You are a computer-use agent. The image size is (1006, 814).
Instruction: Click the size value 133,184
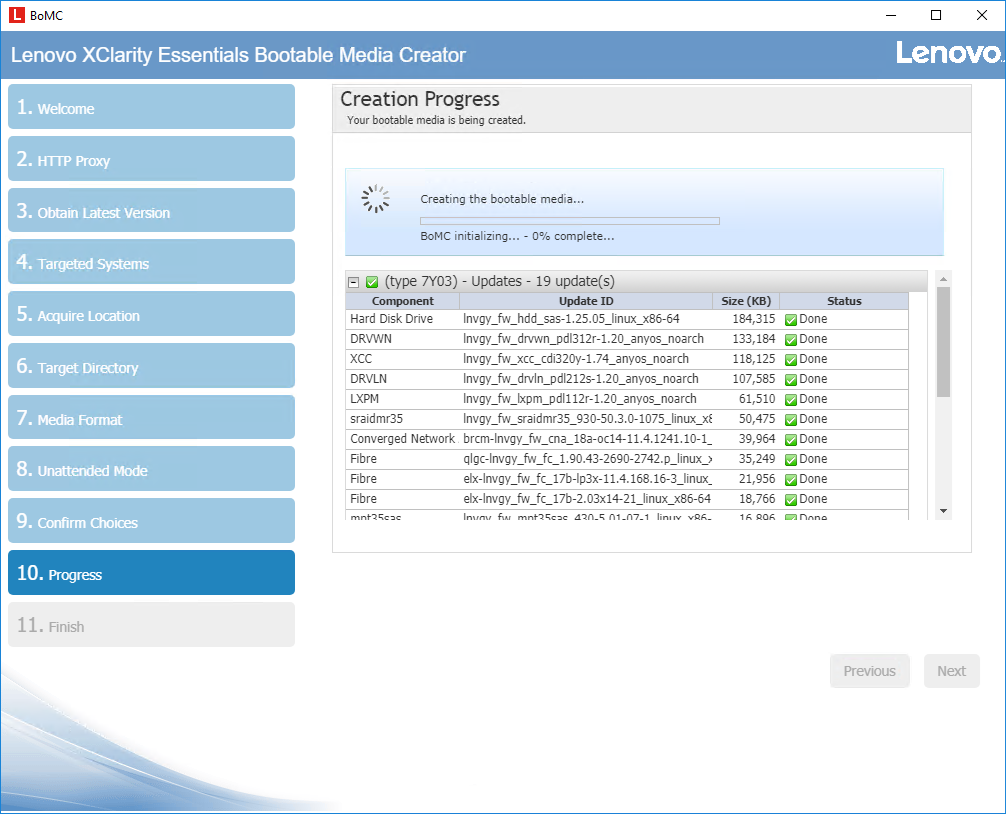pos(754,339)
